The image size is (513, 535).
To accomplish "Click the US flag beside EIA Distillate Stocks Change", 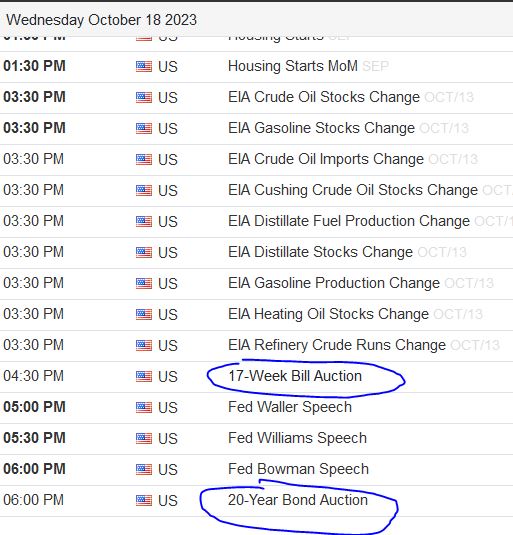I will click(x=144, y=252).
